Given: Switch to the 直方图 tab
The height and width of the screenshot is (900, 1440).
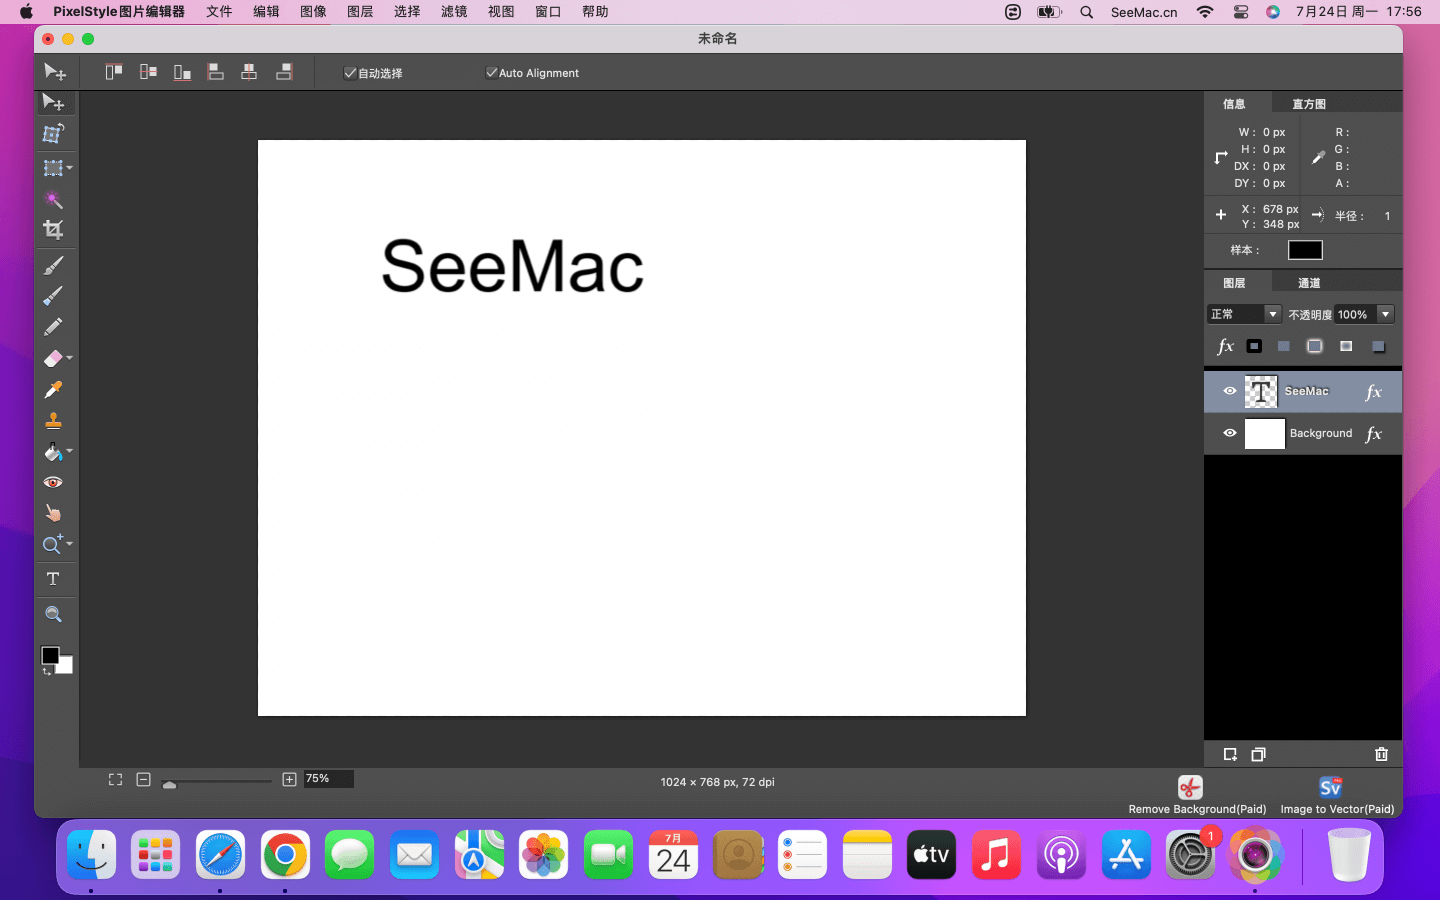Looking at the screenshot, I should click(1309, 104).
